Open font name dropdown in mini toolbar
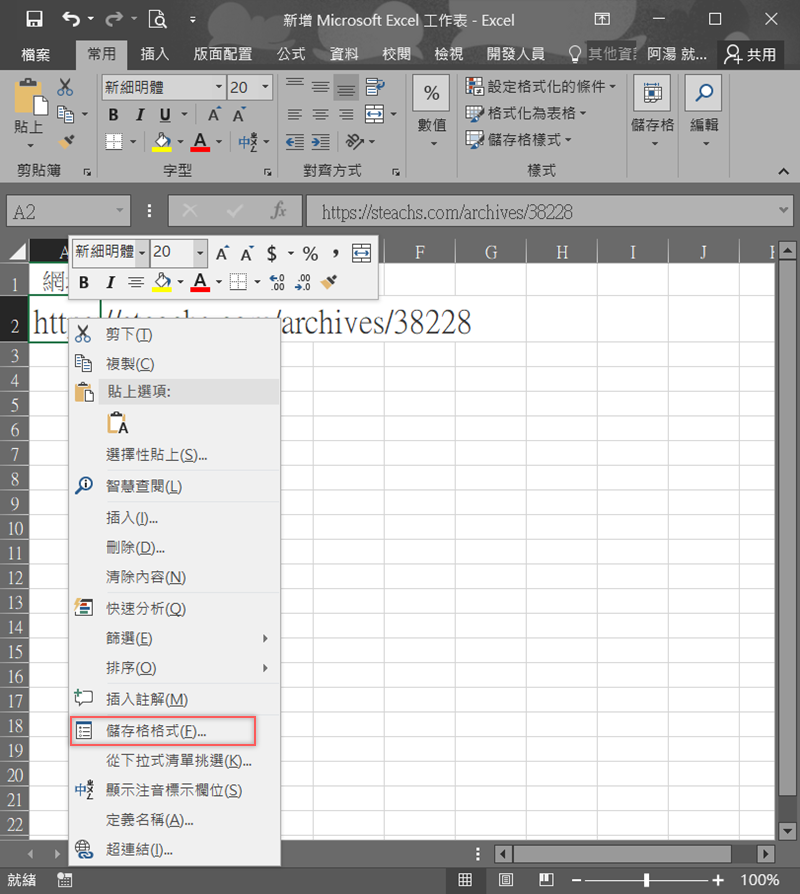The height and width of the screenshot is (894, 800). (x=142, y=253)
